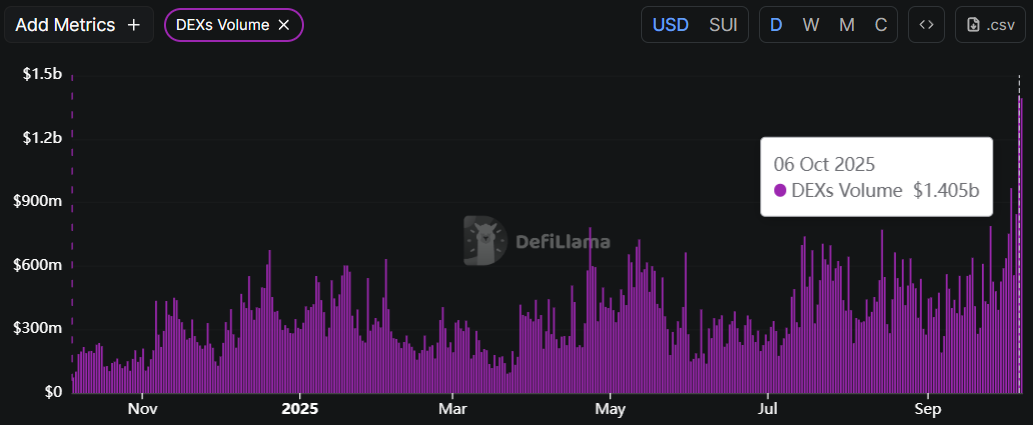Switch denomination to USD
This screenshot has width=1033, height=425.
(x=670, y=25)
